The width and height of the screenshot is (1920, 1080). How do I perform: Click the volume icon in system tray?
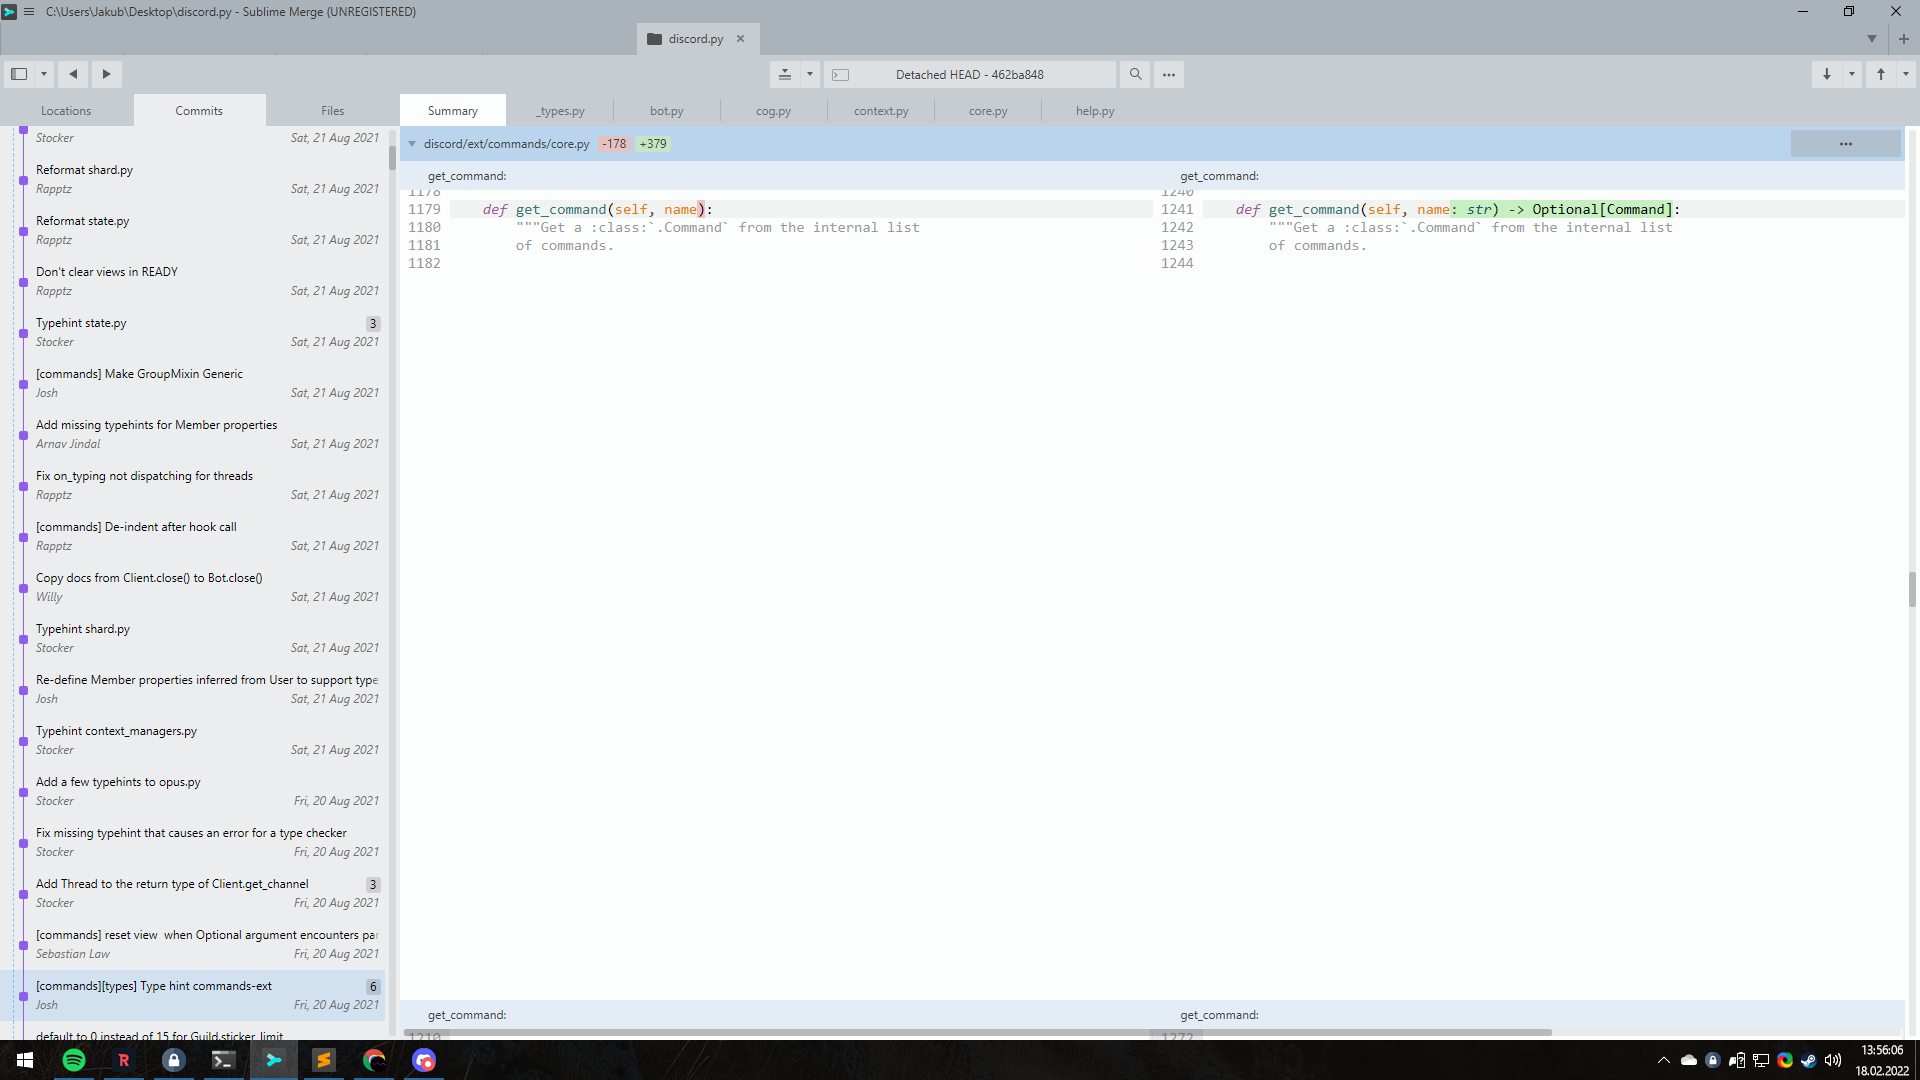point(1833,1060)
